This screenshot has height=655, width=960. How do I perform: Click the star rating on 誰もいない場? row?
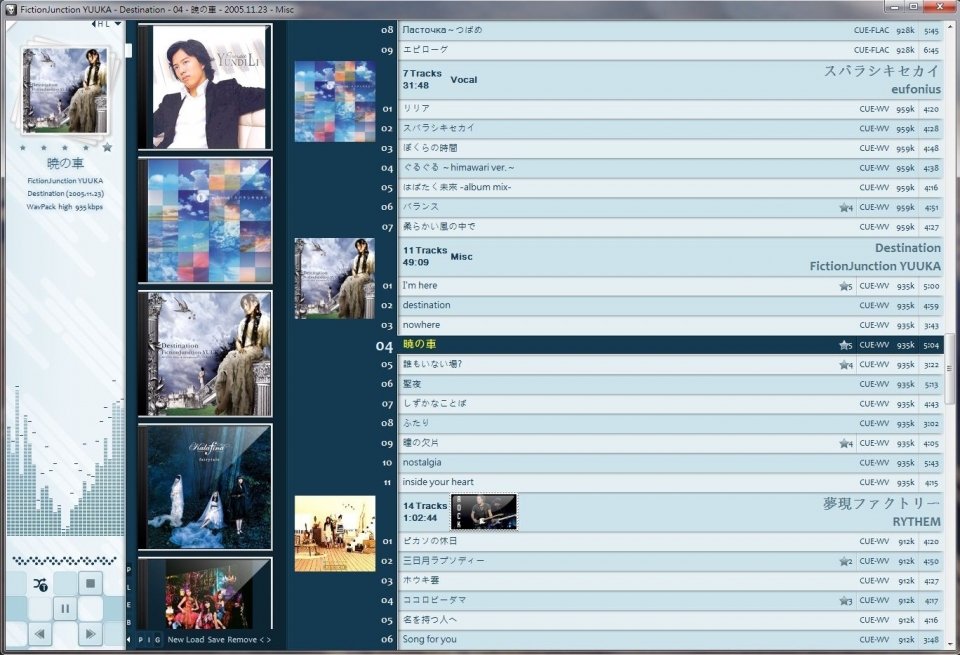click(x=846, y=365)
